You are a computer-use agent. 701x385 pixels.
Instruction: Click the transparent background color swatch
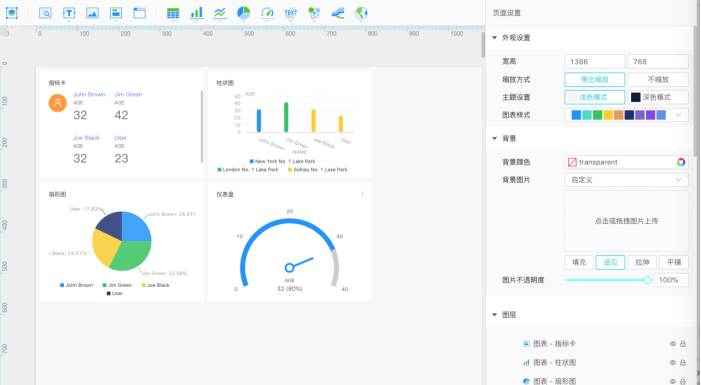(x=572, y=162)
